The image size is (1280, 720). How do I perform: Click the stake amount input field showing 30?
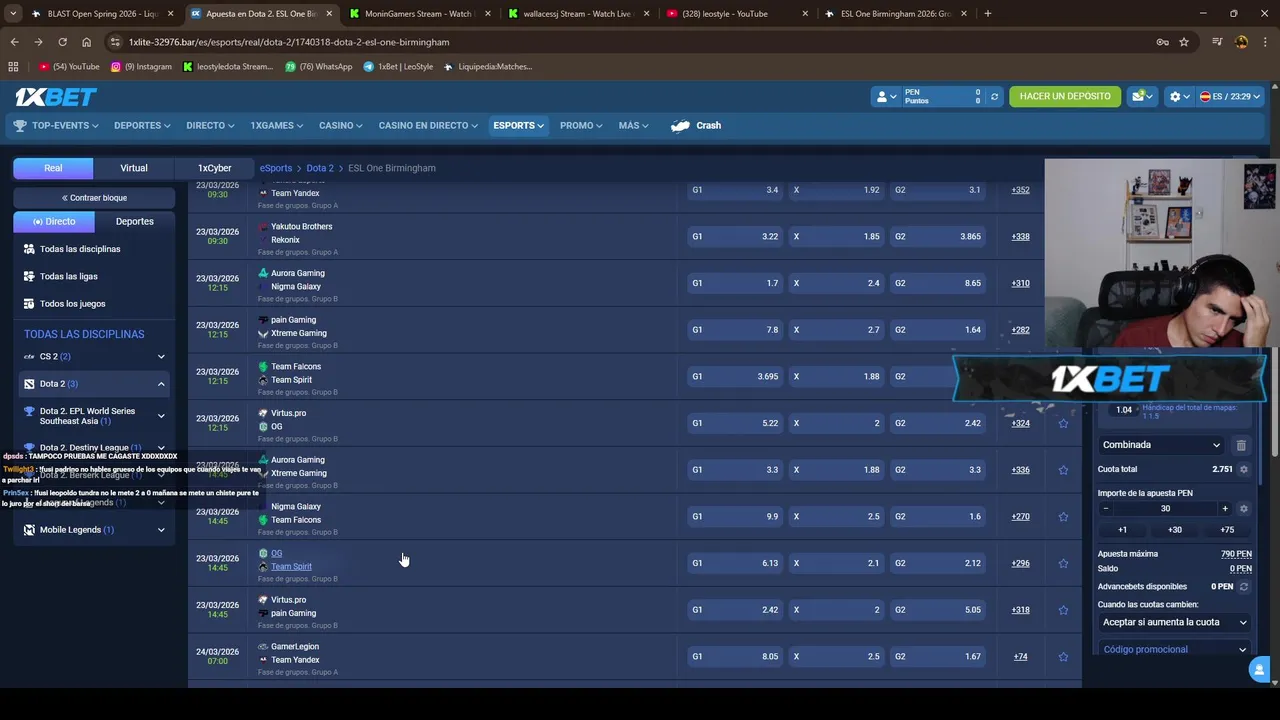pos(1165,509)
